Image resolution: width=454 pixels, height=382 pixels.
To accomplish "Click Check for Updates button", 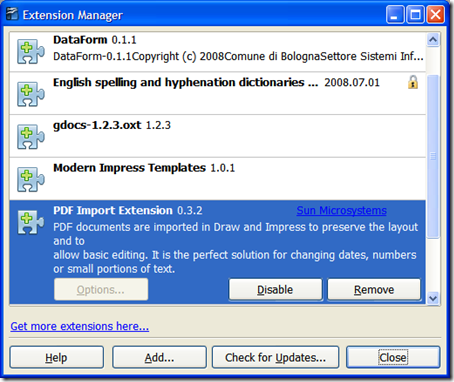I will pos(275,357).
